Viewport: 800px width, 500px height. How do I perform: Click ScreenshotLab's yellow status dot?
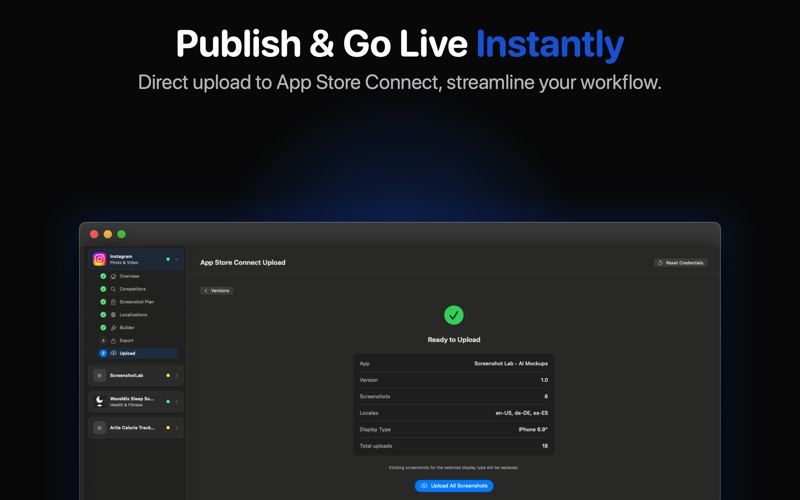(x=168, y=376)
